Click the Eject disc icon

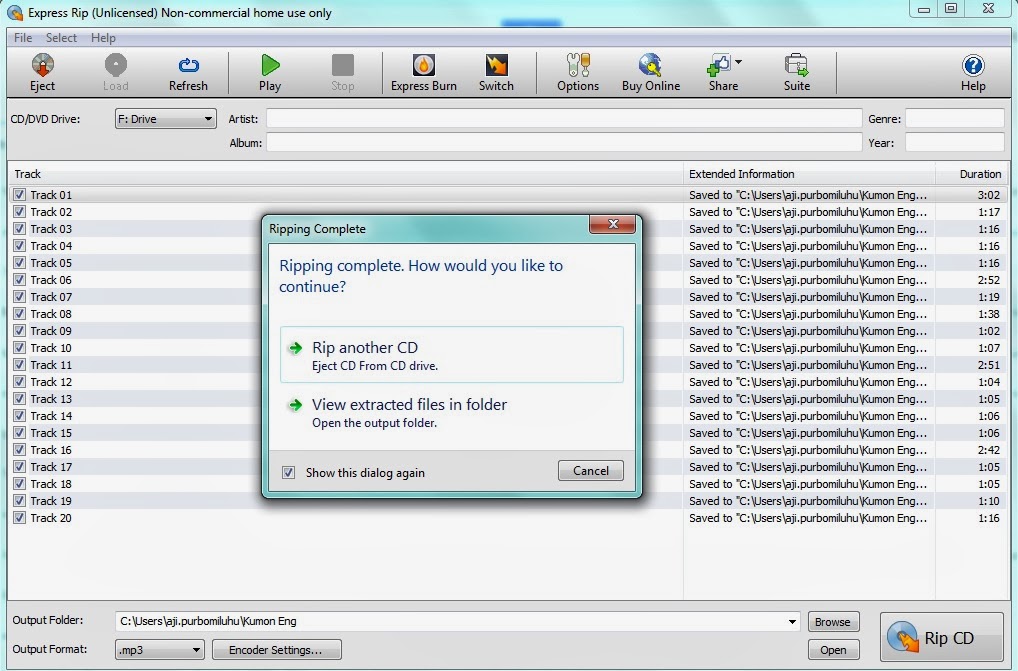[x=42, y=66]
